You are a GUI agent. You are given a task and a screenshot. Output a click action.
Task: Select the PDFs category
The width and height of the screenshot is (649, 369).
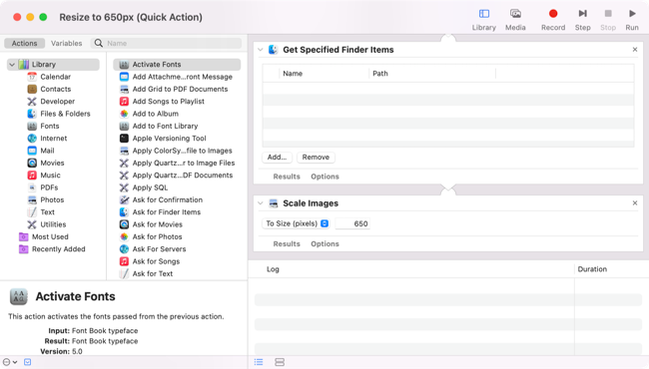click(49, 187)
